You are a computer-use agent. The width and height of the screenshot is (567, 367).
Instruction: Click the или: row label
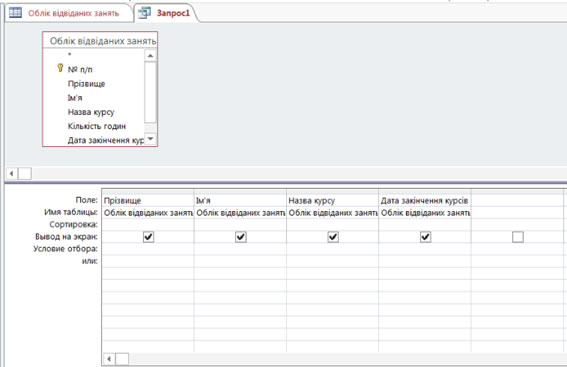tap(89, 261)
